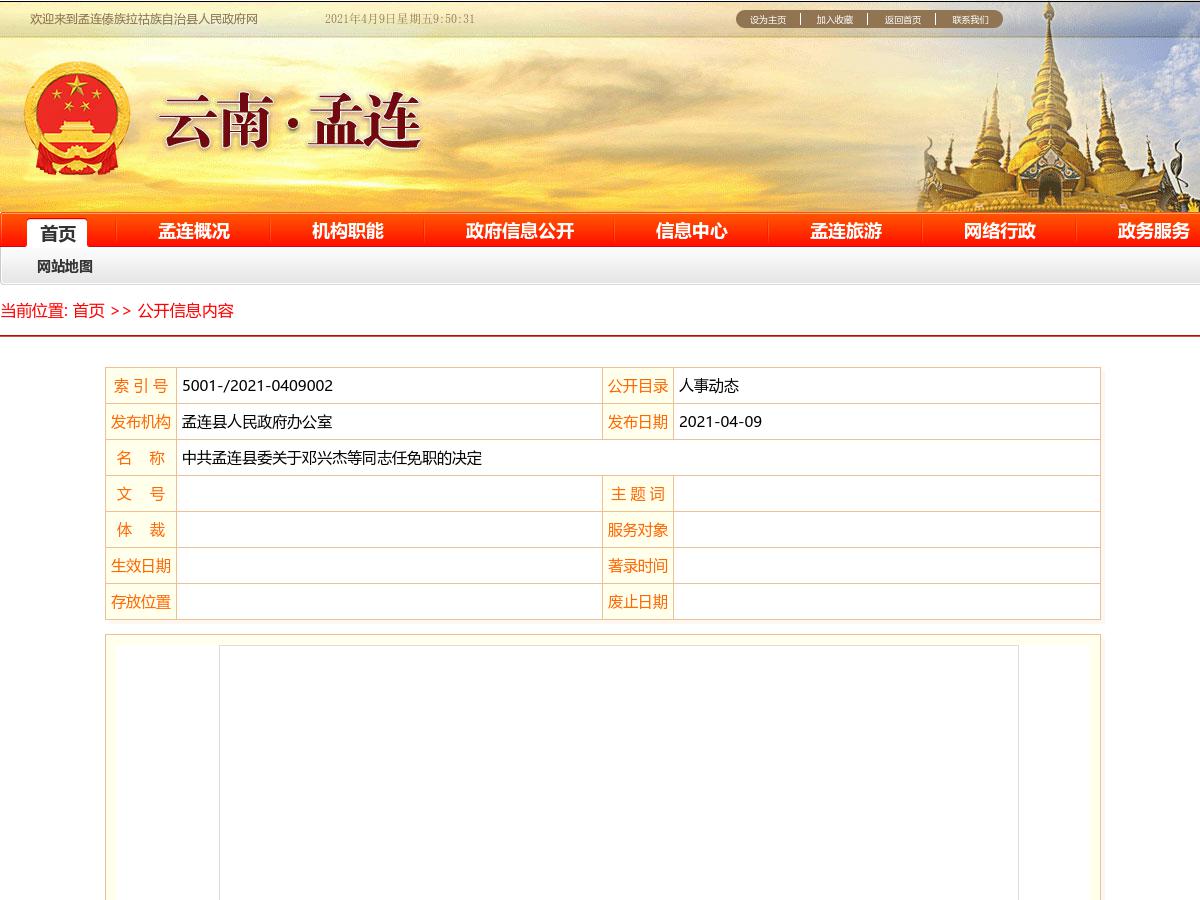Click the publish date 2021-04-09

pyautogui.click(x=720, y=422)
